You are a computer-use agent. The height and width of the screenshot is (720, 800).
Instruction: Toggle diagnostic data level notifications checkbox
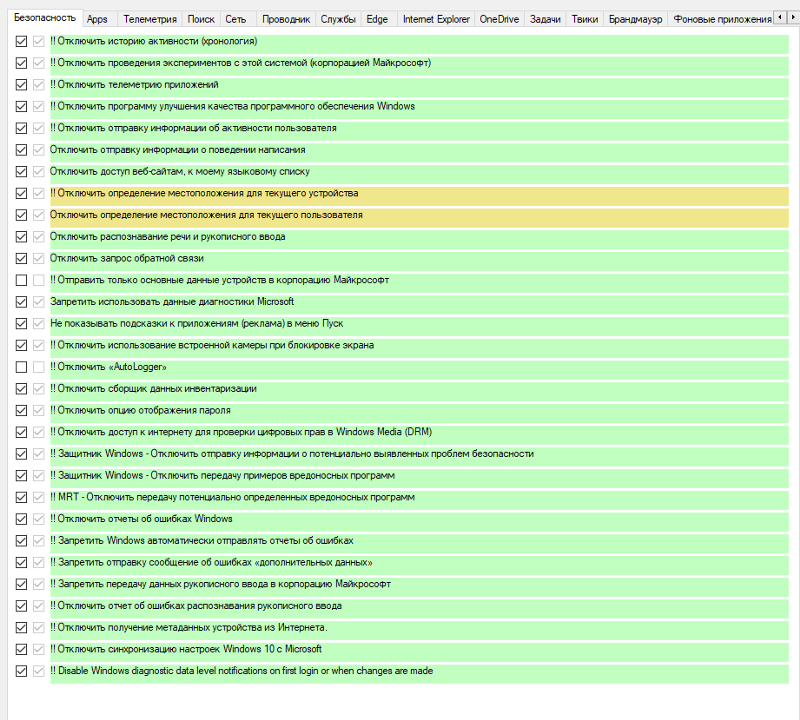[21, 671]
